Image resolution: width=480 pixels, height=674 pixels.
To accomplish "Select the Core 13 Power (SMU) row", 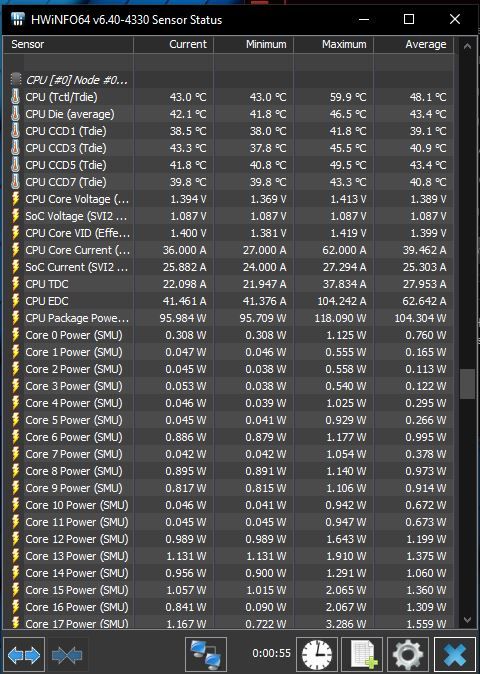I will (x=228, y=556).
